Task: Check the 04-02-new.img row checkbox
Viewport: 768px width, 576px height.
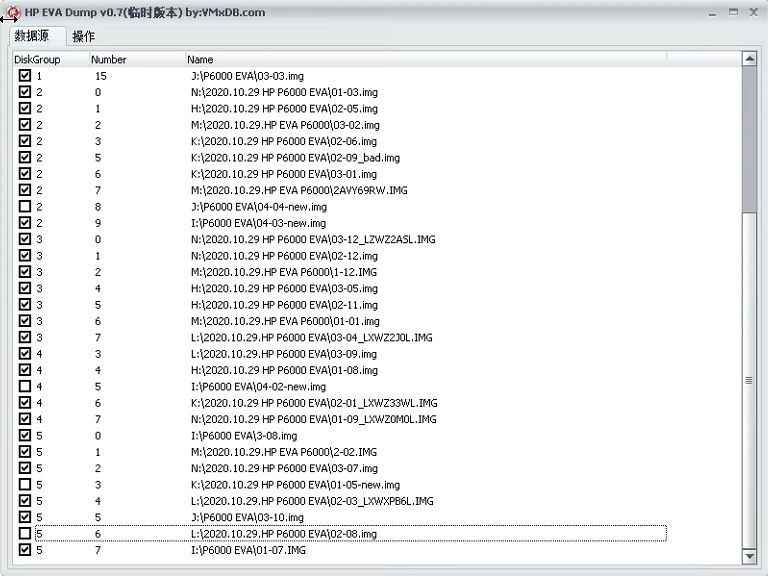Action: click(x=24, y=386)
